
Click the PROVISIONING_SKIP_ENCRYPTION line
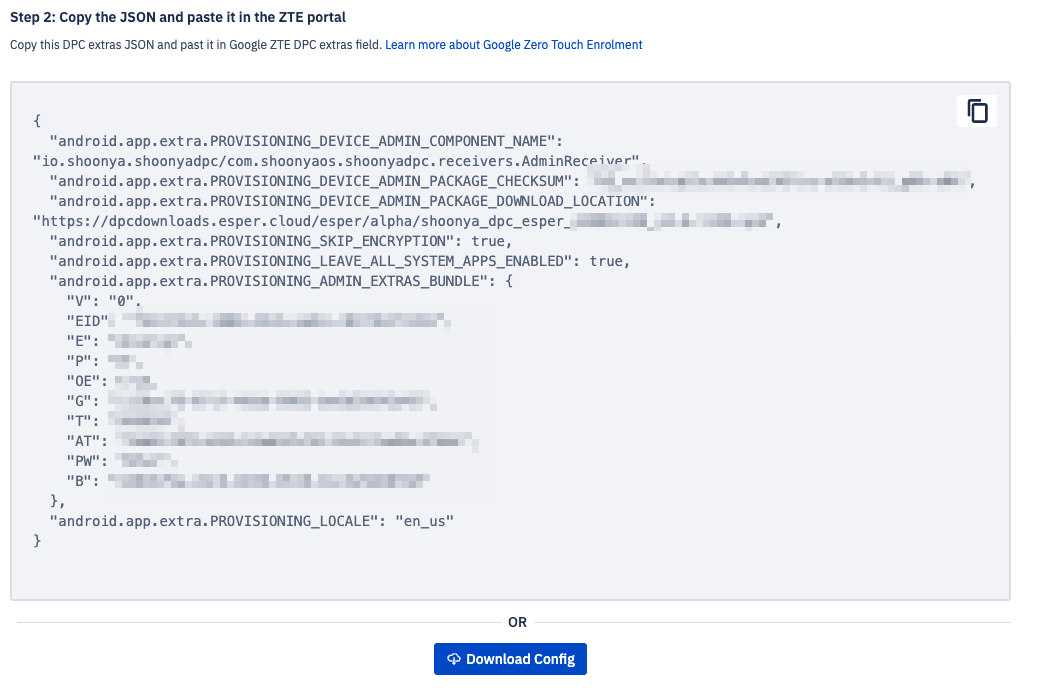[280, 241]
